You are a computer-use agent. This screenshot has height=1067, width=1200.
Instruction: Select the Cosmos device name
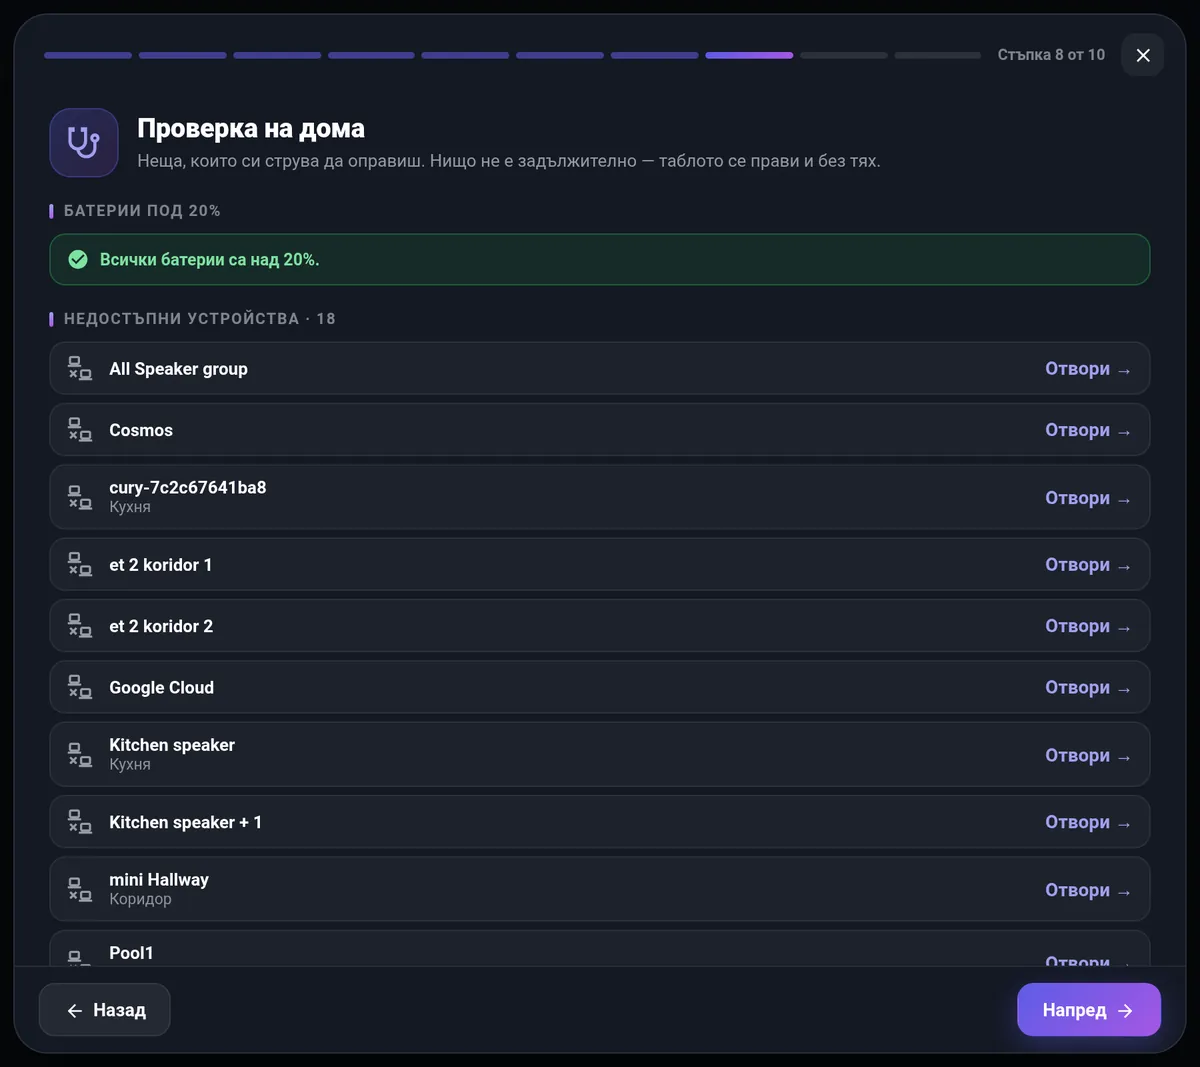tap(141, 430)
